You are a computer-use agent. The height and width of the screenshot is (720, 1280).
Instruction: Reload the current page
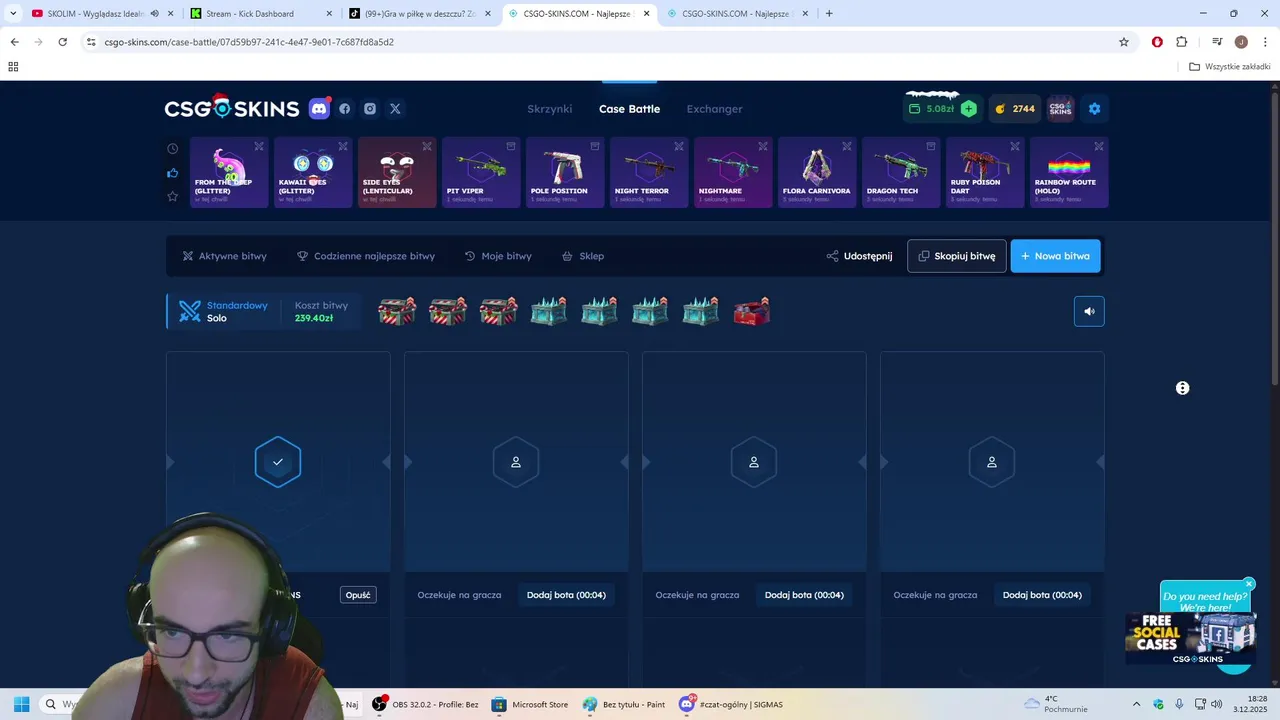(62, 42)
